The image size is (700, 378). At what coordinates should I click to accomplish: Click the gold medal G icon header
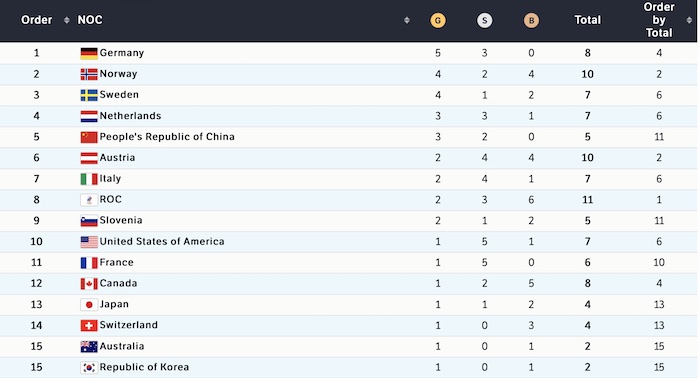(438, 21)
